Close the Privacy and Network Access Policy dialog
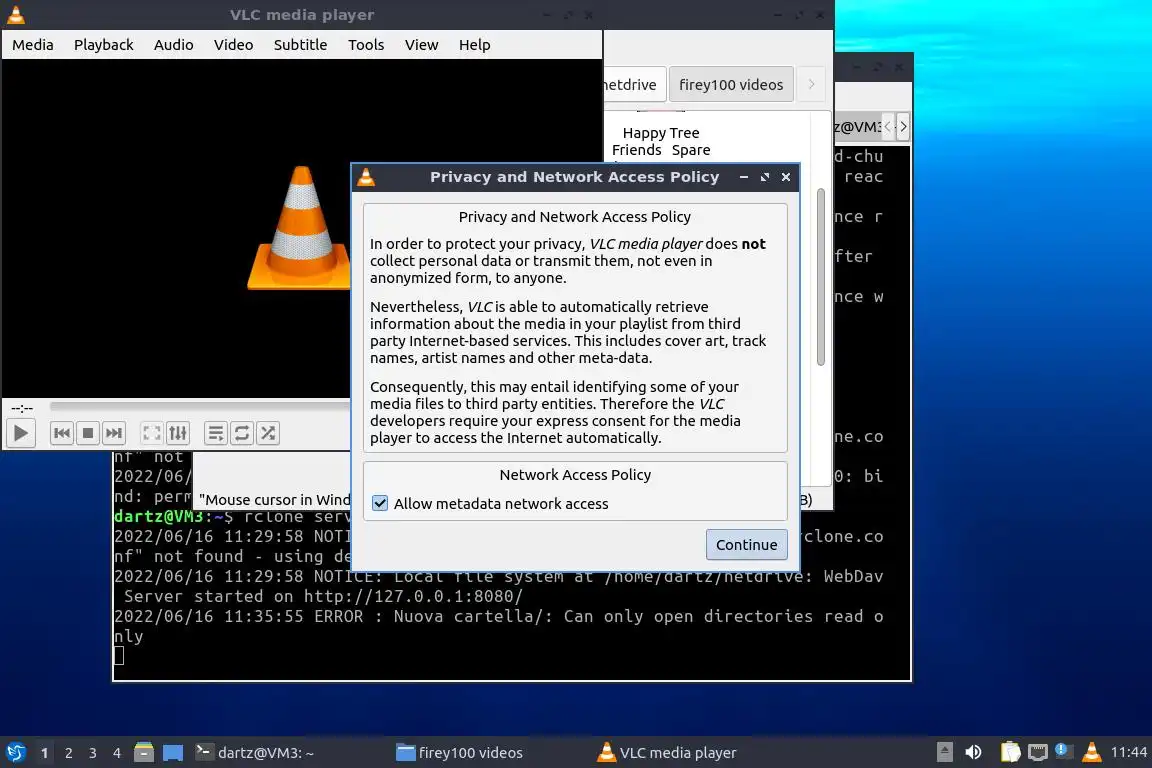1152x768 pixels. pyautogui.click(x=786, y=177)
